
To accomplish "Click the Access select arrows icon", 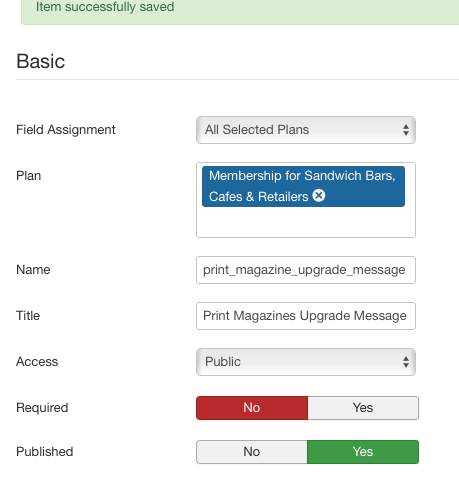I will [x=406, y=362].
